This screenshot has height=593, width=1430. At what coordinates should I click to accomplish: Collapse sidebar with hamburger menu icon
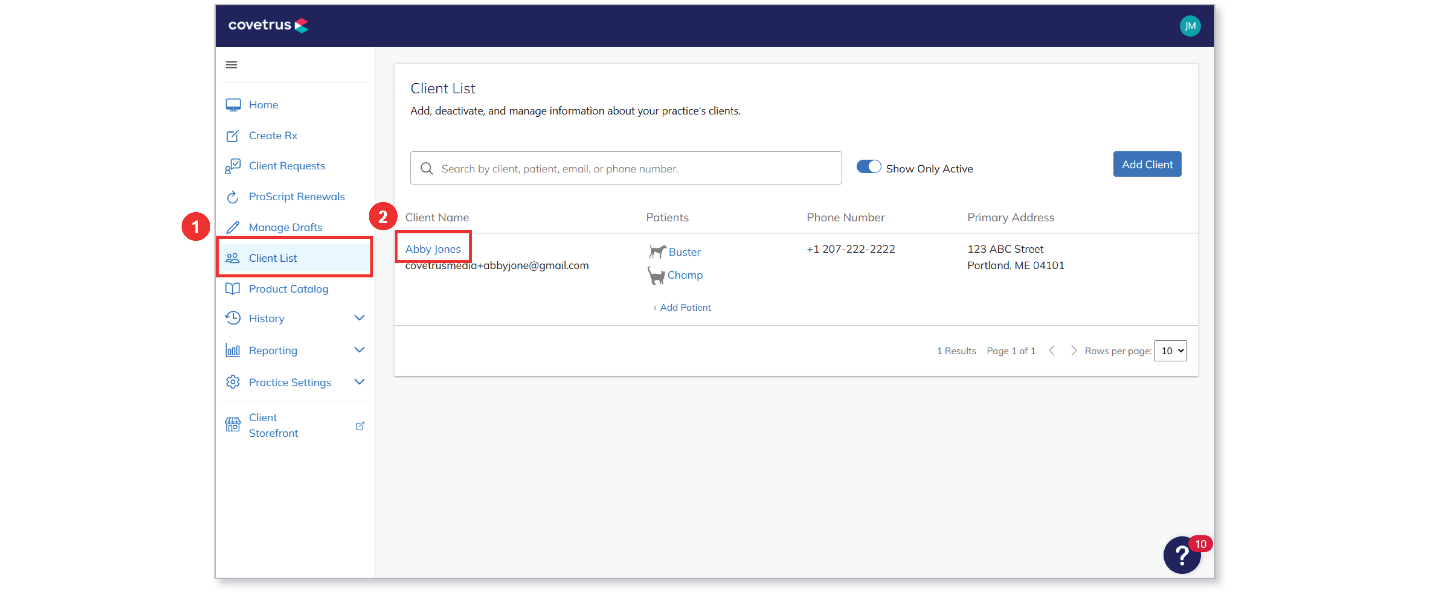(231, 65)
